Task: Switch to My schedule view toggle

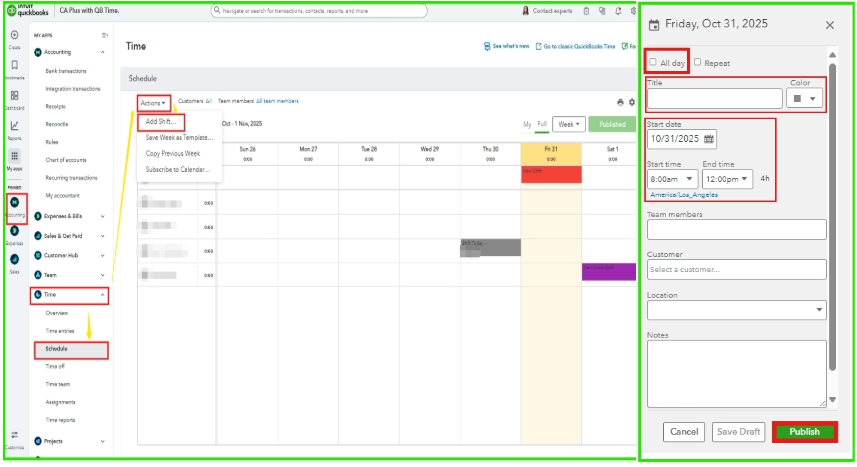Action: (x=527, y=125)
